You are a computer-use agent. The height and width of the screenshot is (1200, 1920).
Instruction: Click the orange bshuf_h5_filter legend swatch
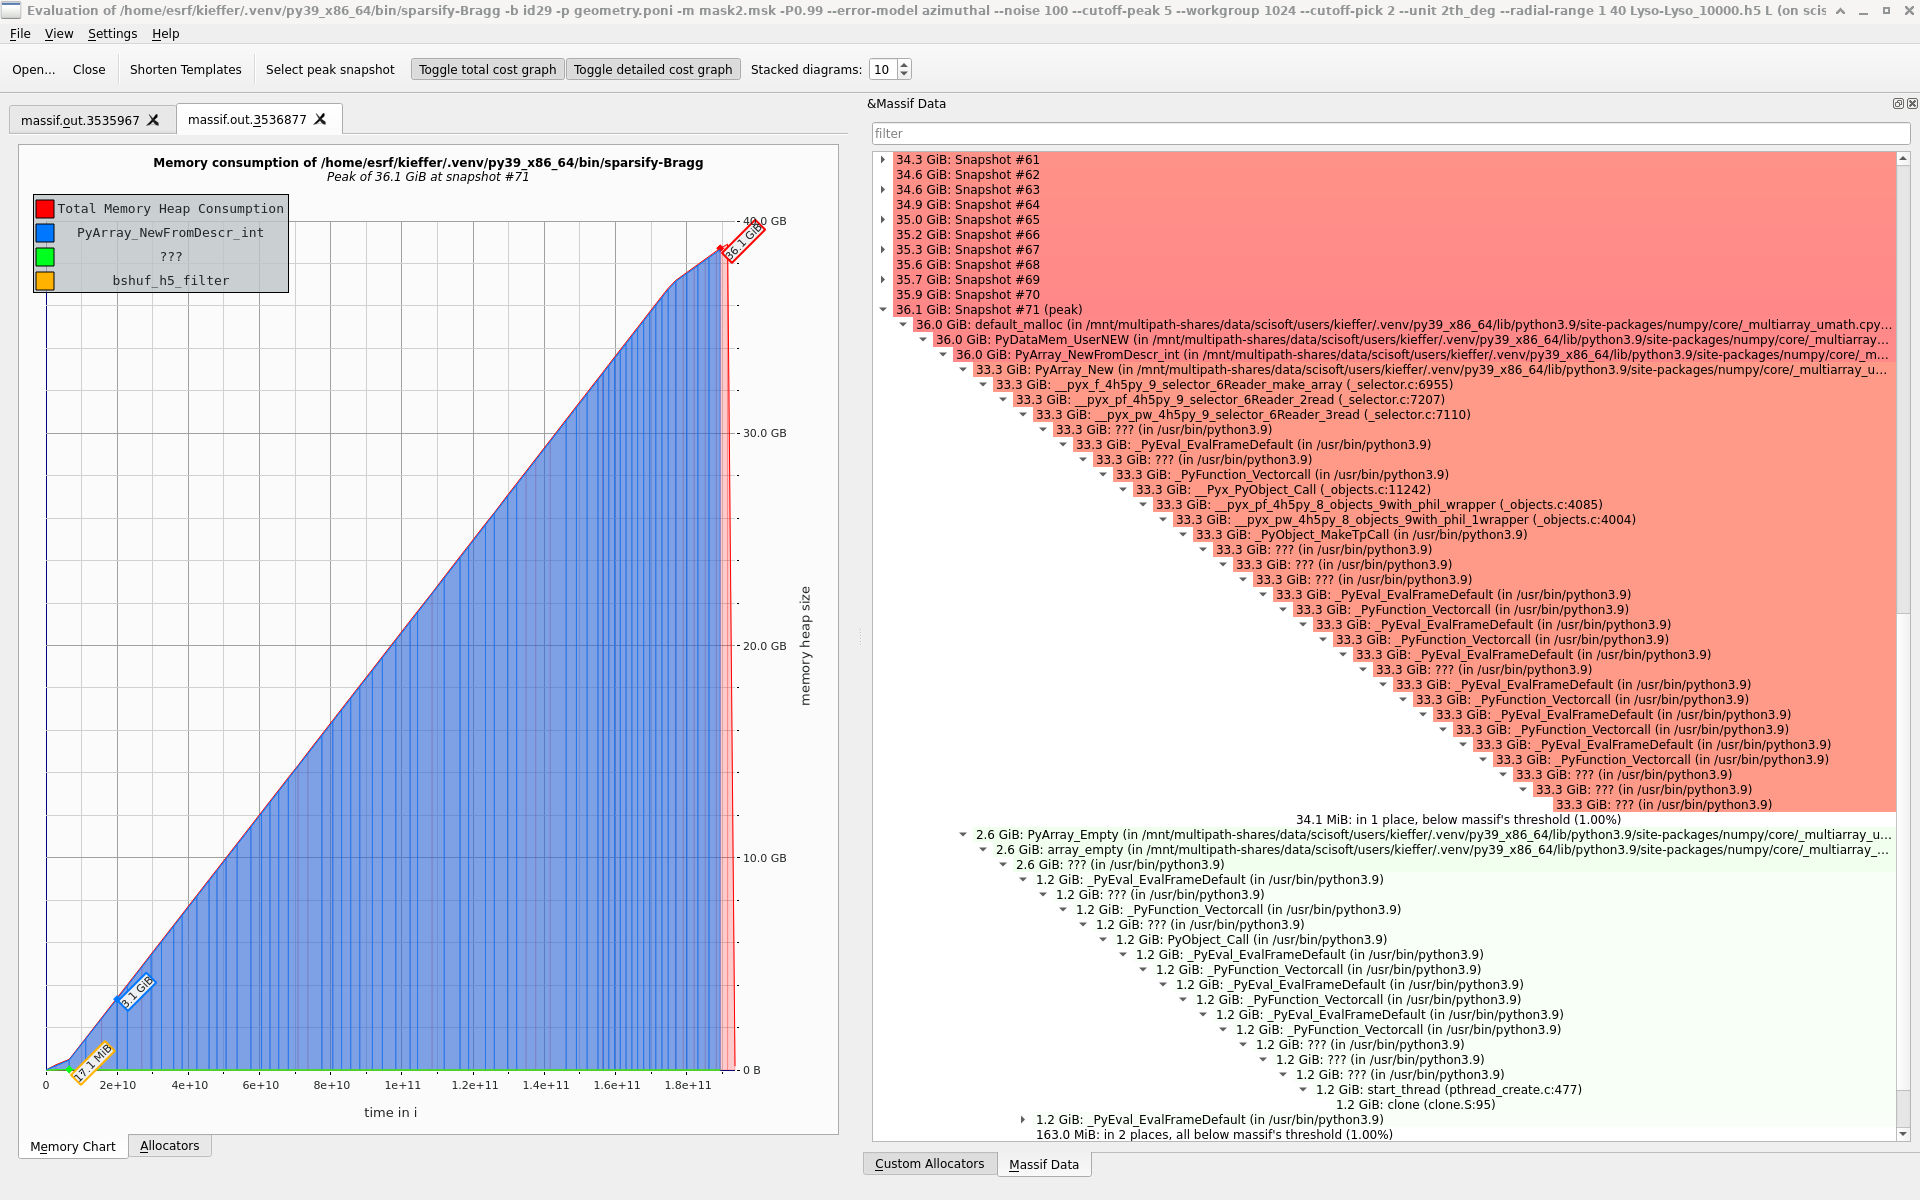pos(45,280)
